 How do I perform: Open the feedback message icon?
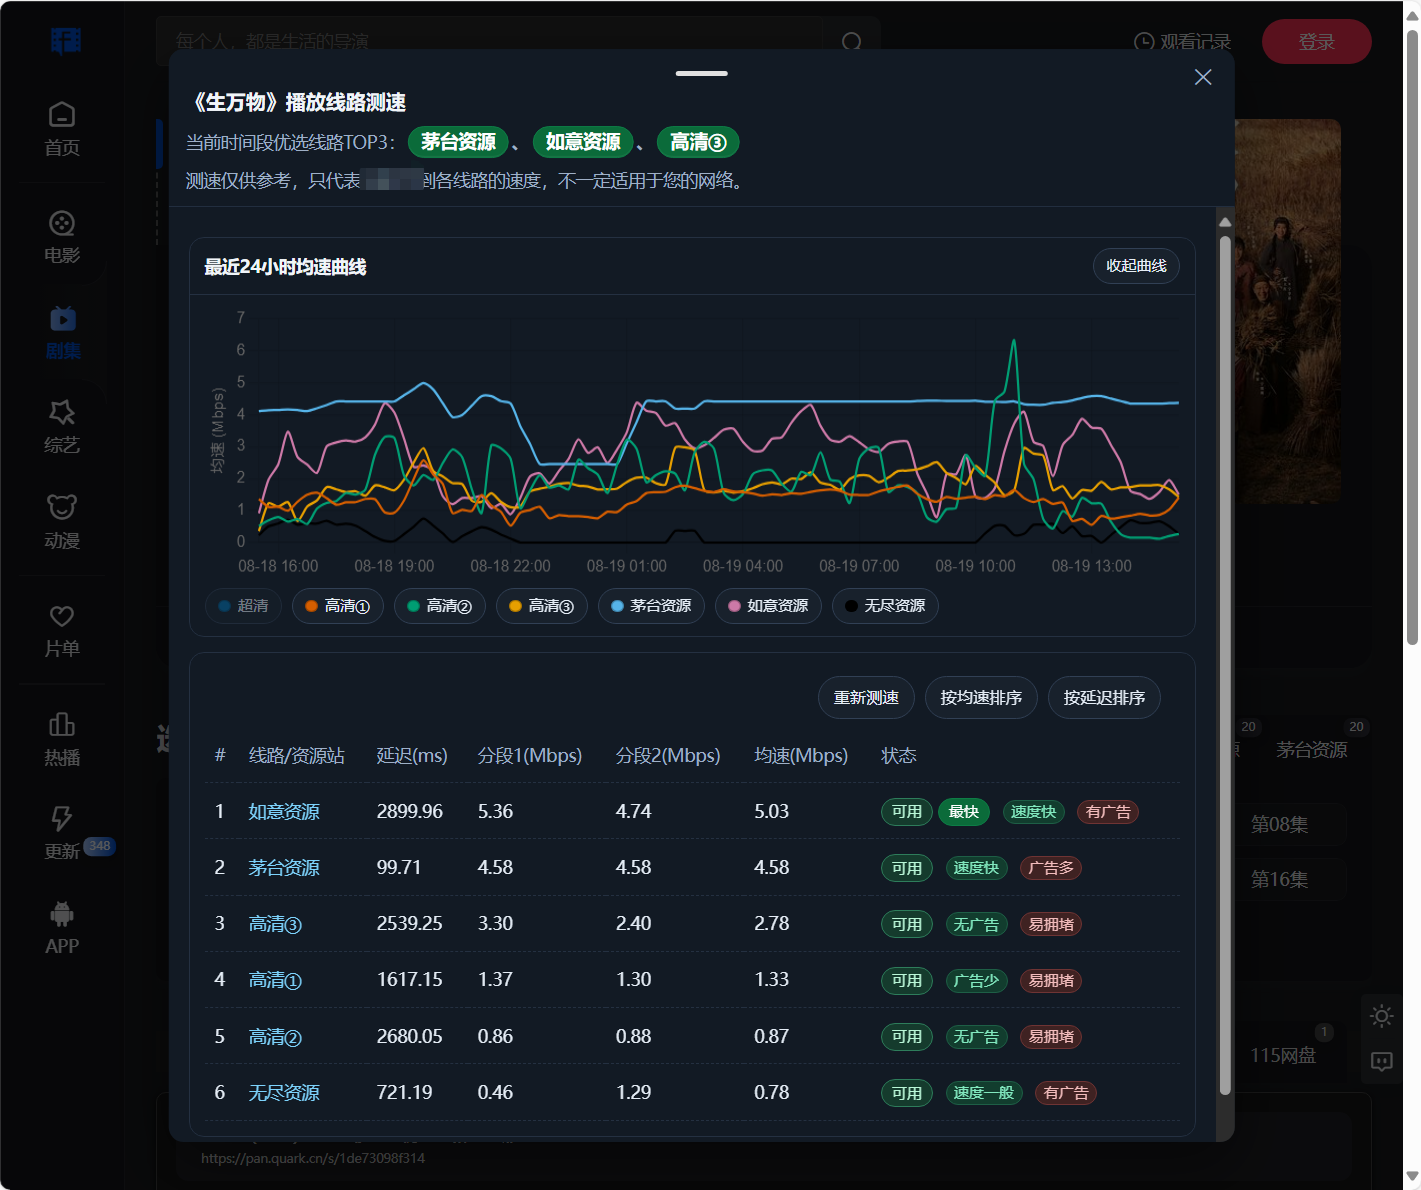pos(1382,1061)
